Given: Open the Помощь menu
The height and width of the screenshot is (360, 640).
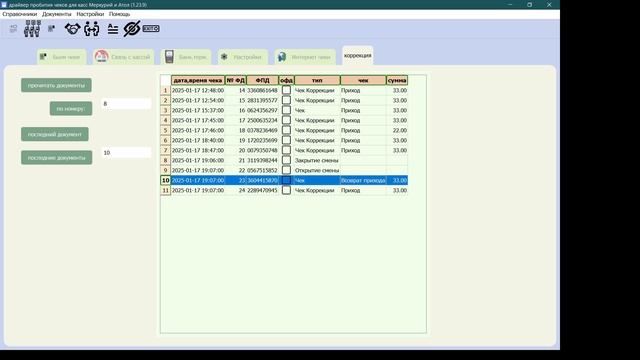Looking at the screenshot, I should pos(120,14).
